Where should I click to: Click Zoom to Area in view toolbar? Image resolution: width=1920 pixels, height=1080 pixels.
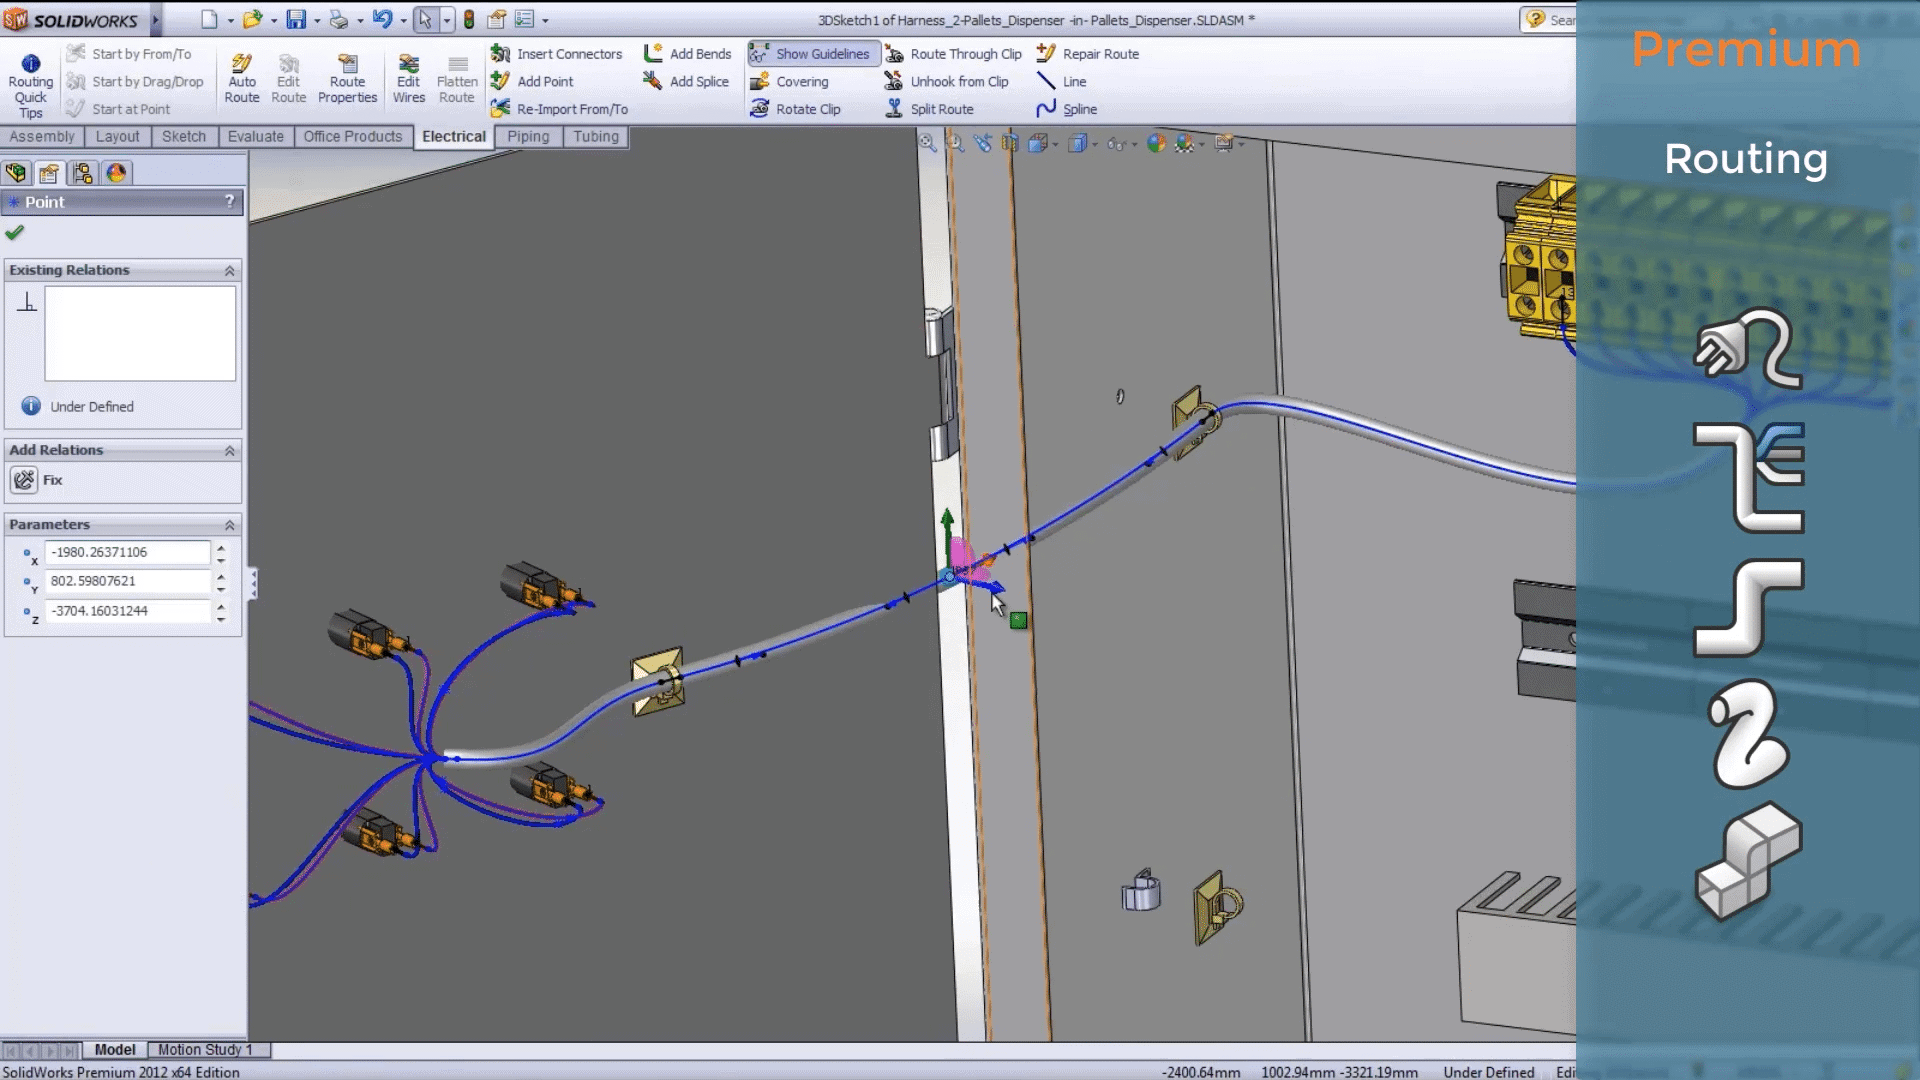point(955,144)
